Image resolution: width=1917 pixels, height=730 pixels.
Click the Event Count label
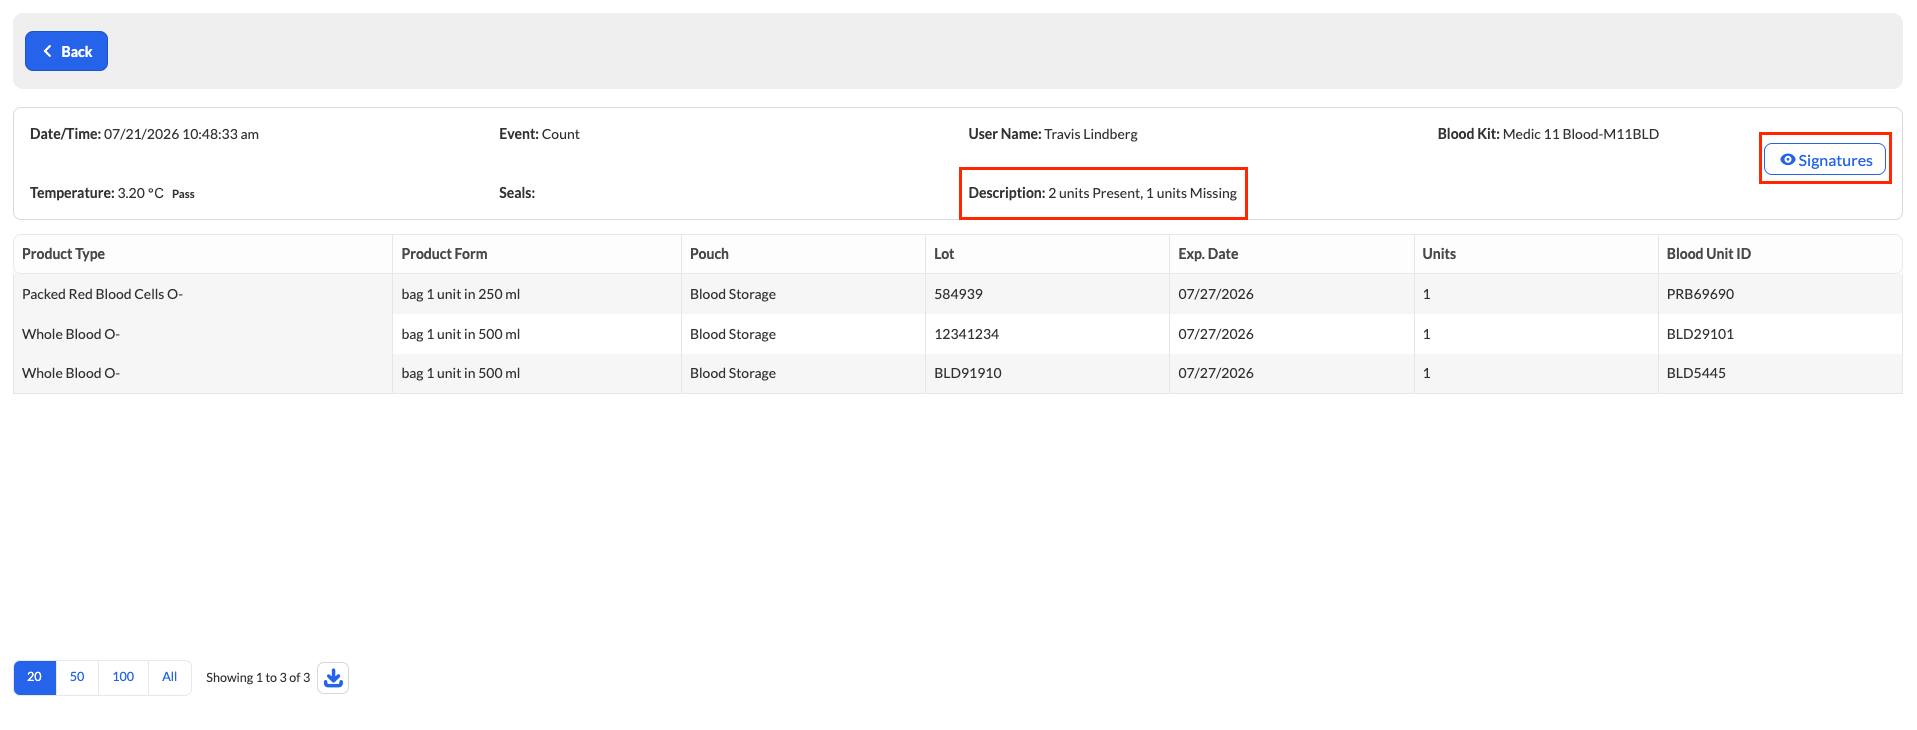coord(539,134)
